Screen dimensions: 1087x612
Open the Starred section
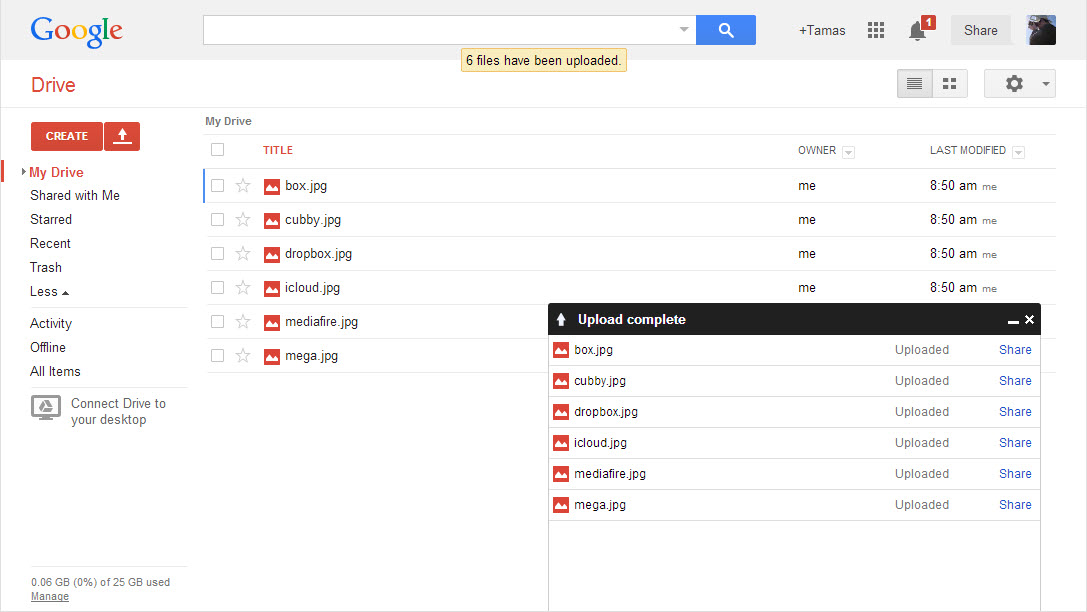51,220
